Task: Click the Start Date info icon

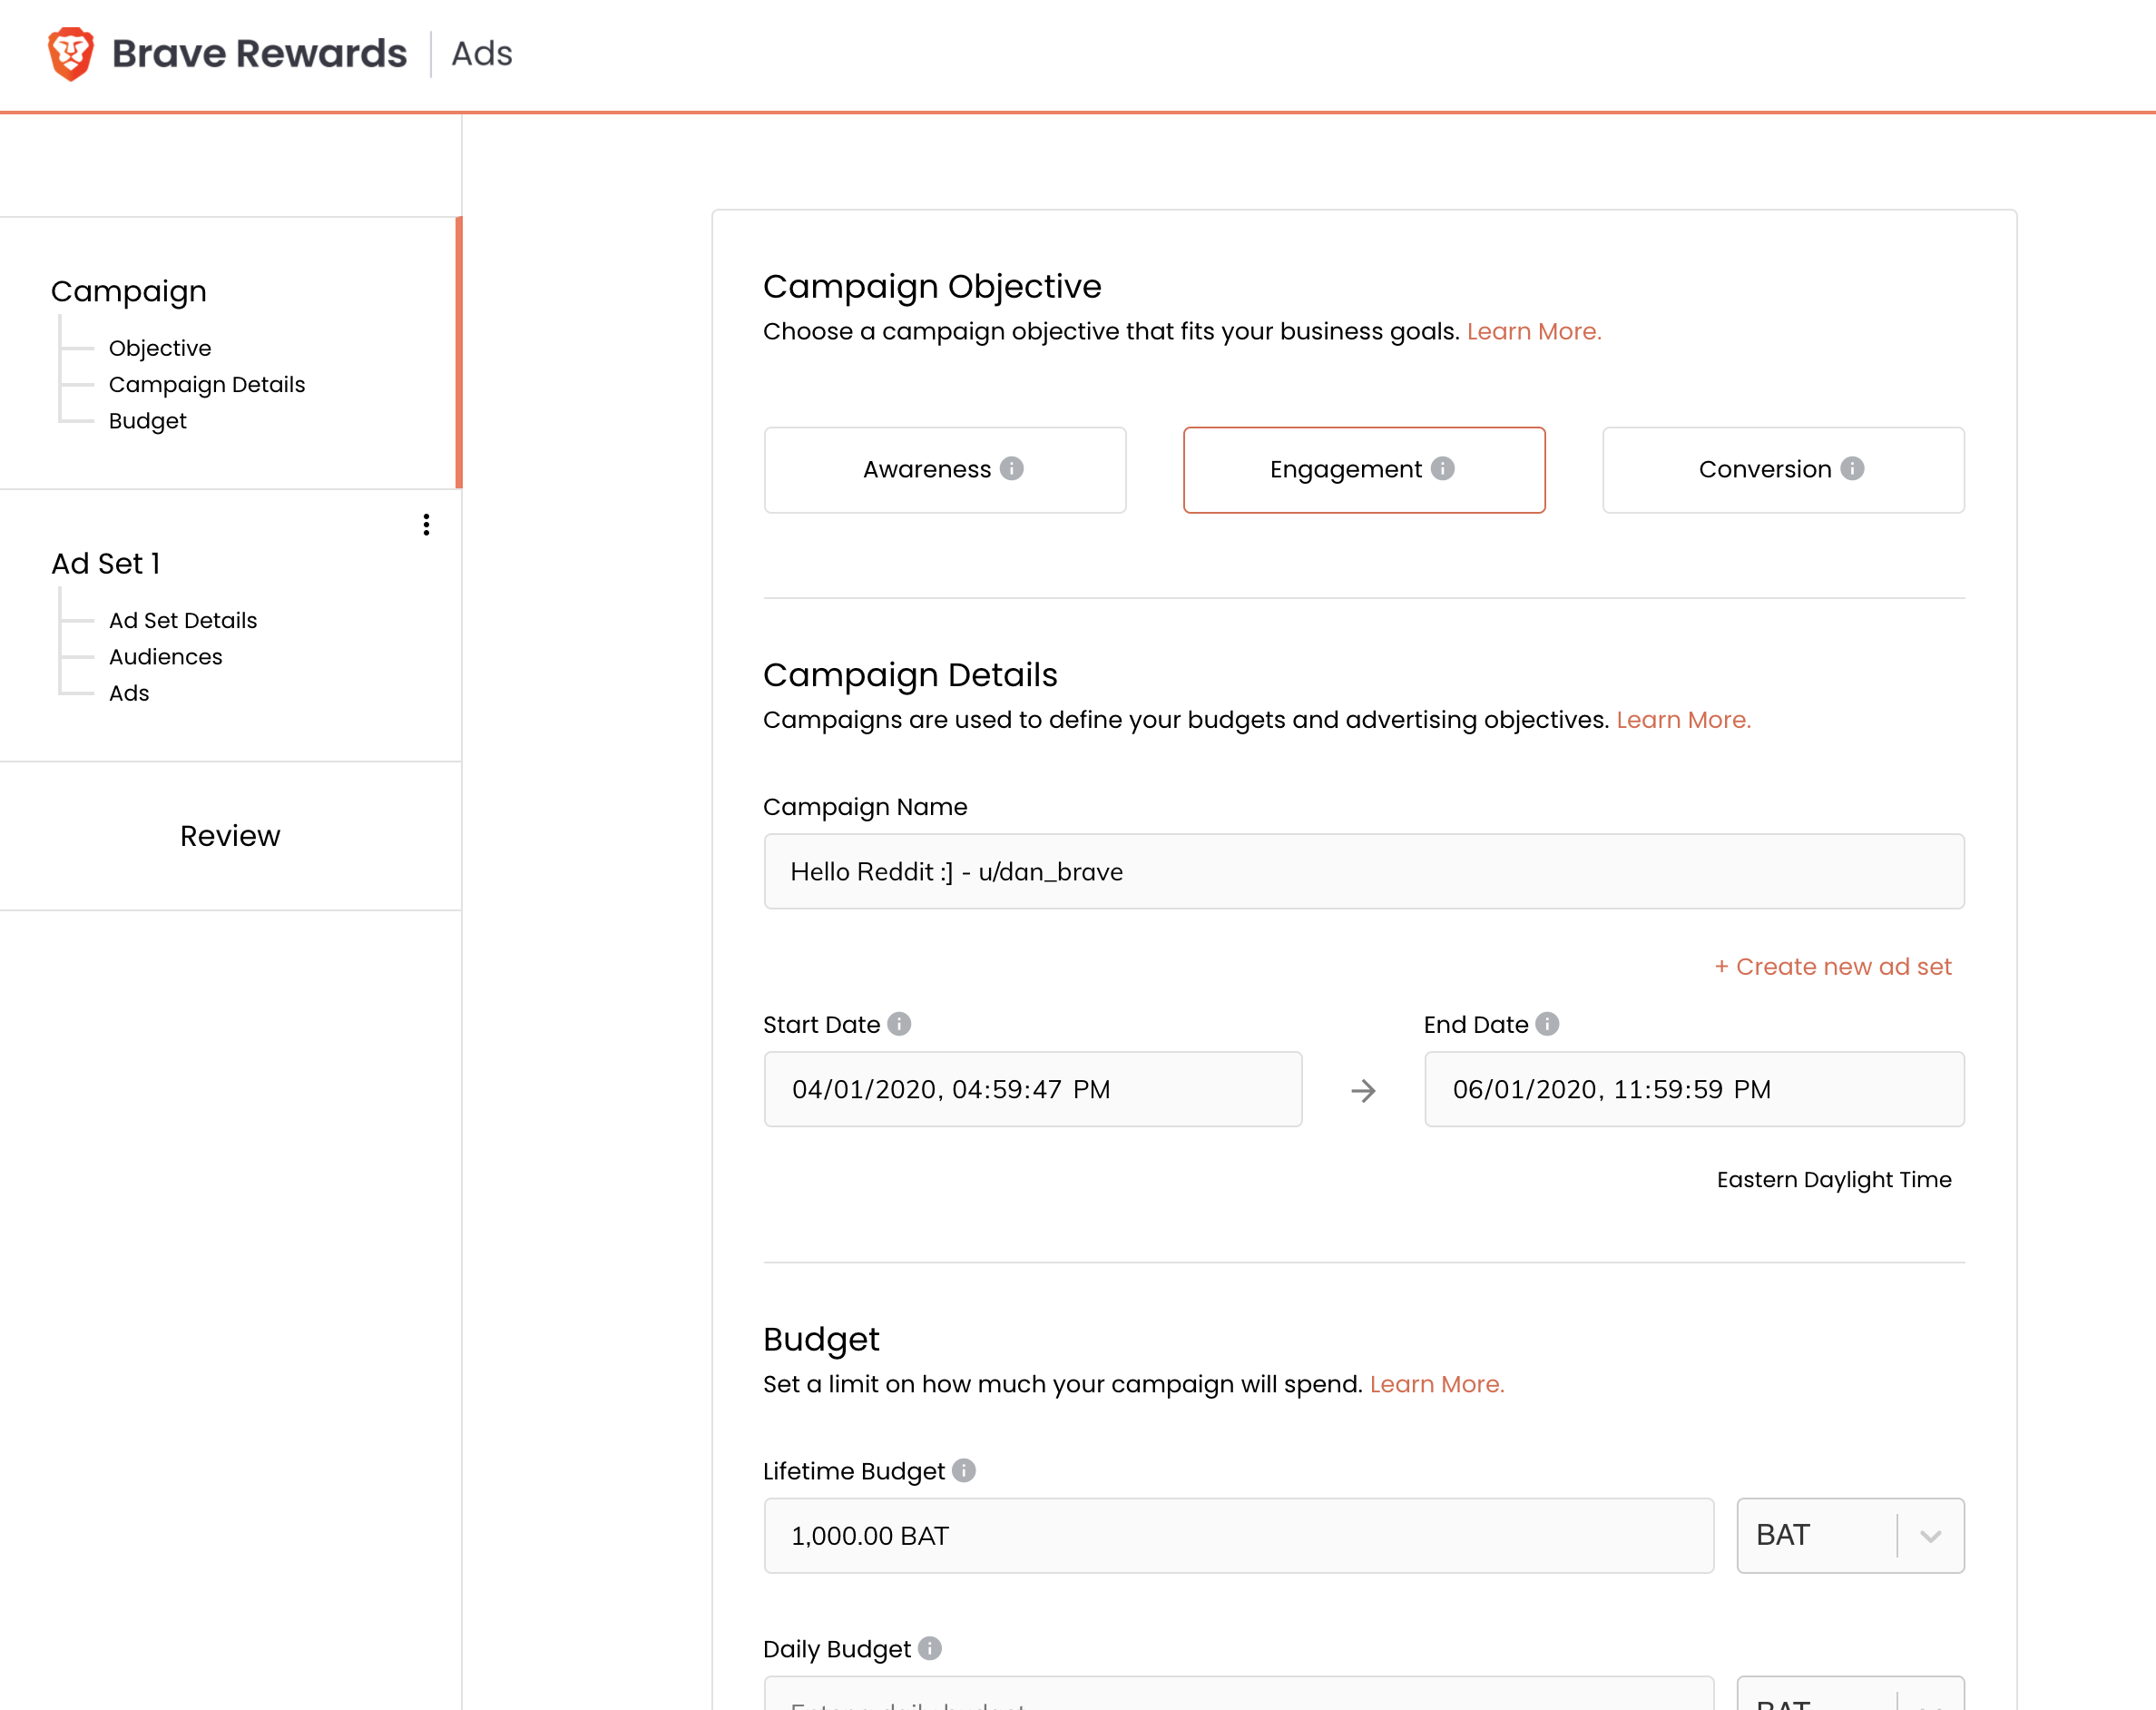Action: (899, 1024)
